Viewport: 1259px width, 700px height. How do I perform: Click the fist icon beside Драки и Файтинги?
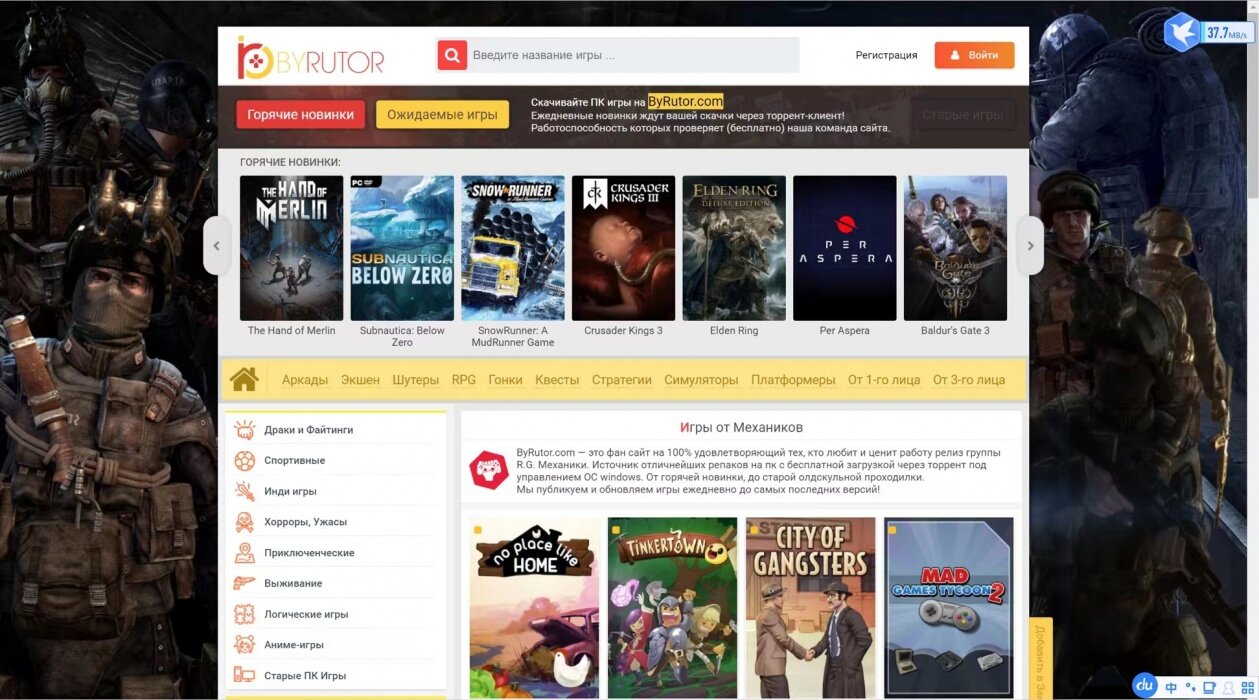point(244,430)
